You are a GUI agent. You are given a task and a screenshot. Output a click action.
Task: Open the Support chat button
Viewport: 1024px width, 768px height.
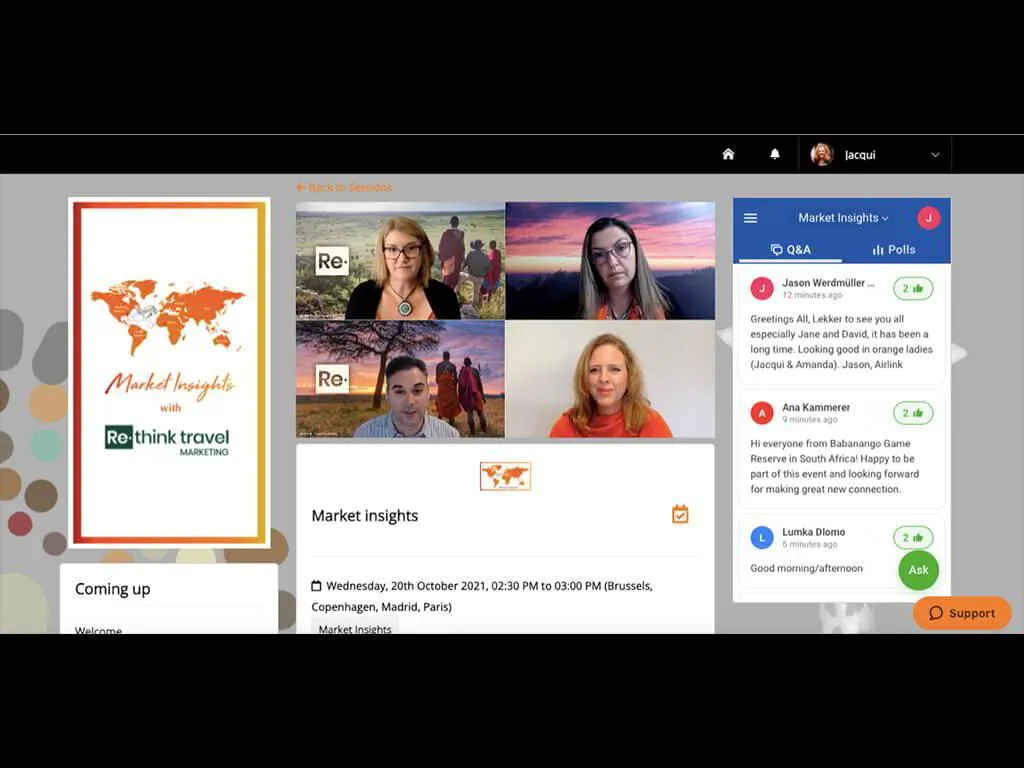point(962,613)
